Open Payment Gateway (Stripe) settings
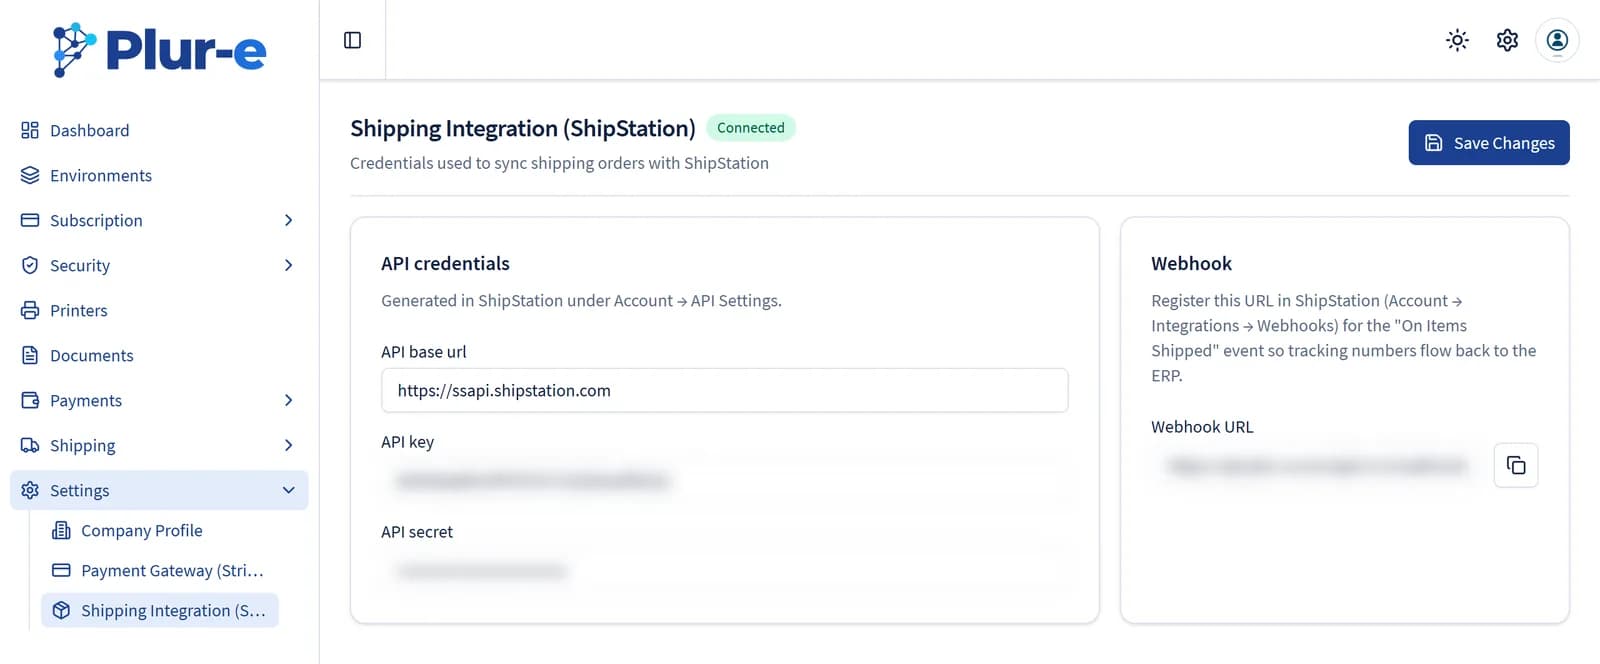 point(160,570)
